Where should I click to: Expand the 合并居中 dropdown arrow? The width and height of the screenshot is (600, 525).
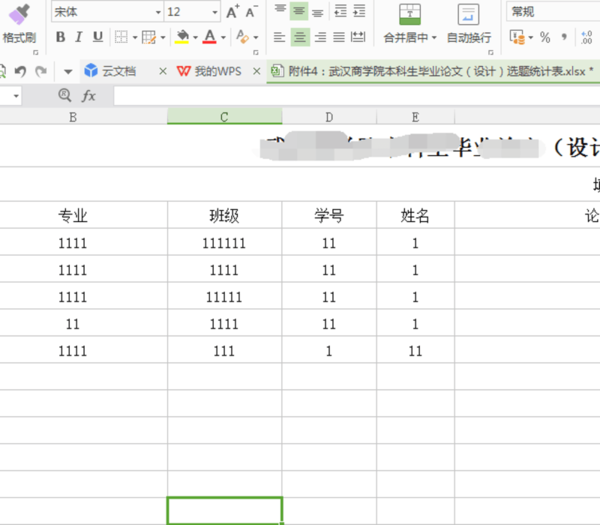click(x=434, y=38)
